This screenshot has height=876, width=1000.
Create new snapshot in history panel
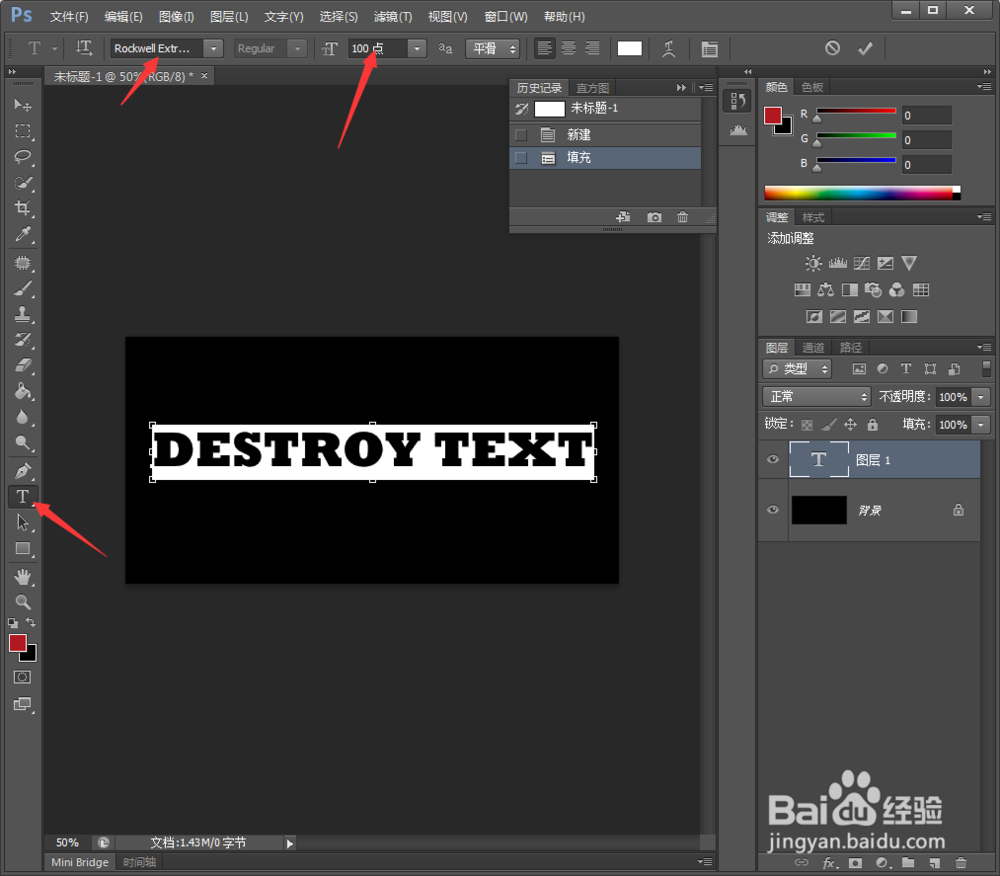(654, 217)
